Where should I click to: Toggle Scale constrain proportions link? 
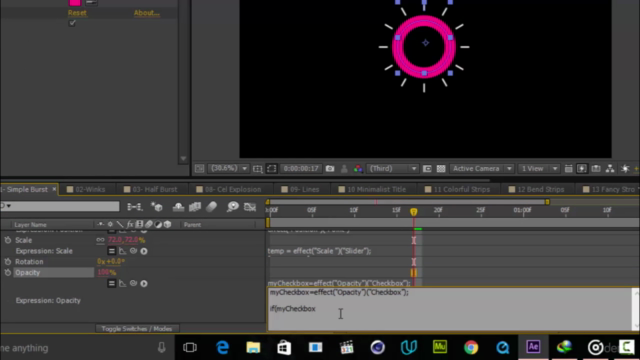100,240
